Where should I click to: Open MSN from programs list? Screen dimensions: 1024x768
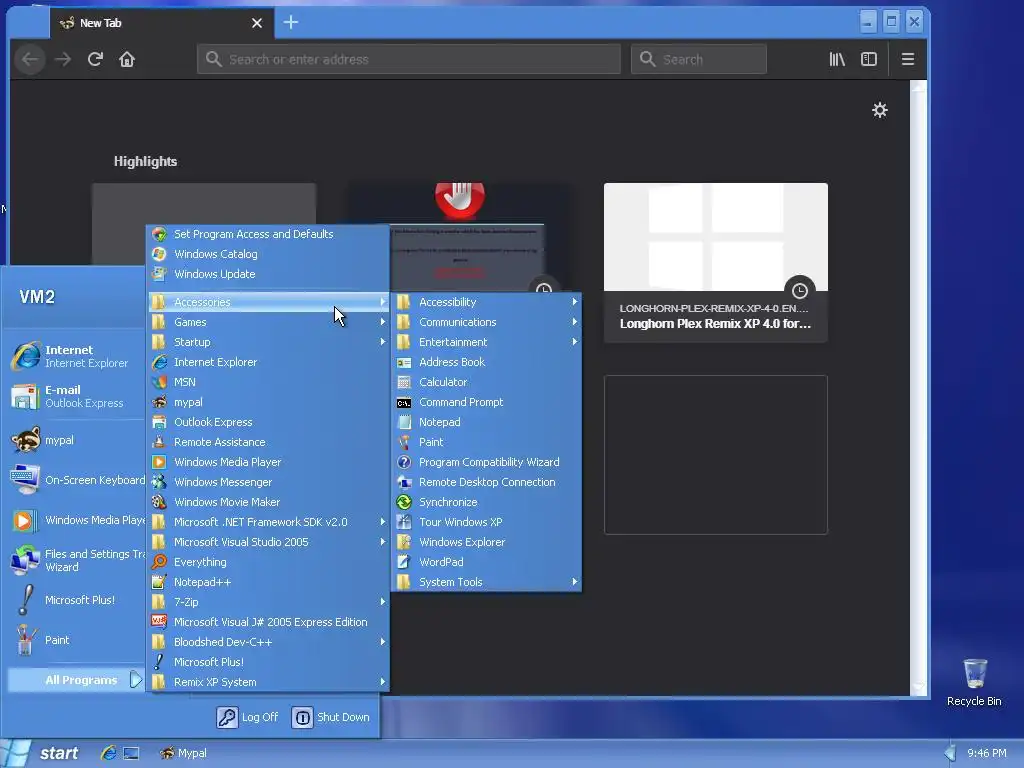268,382
